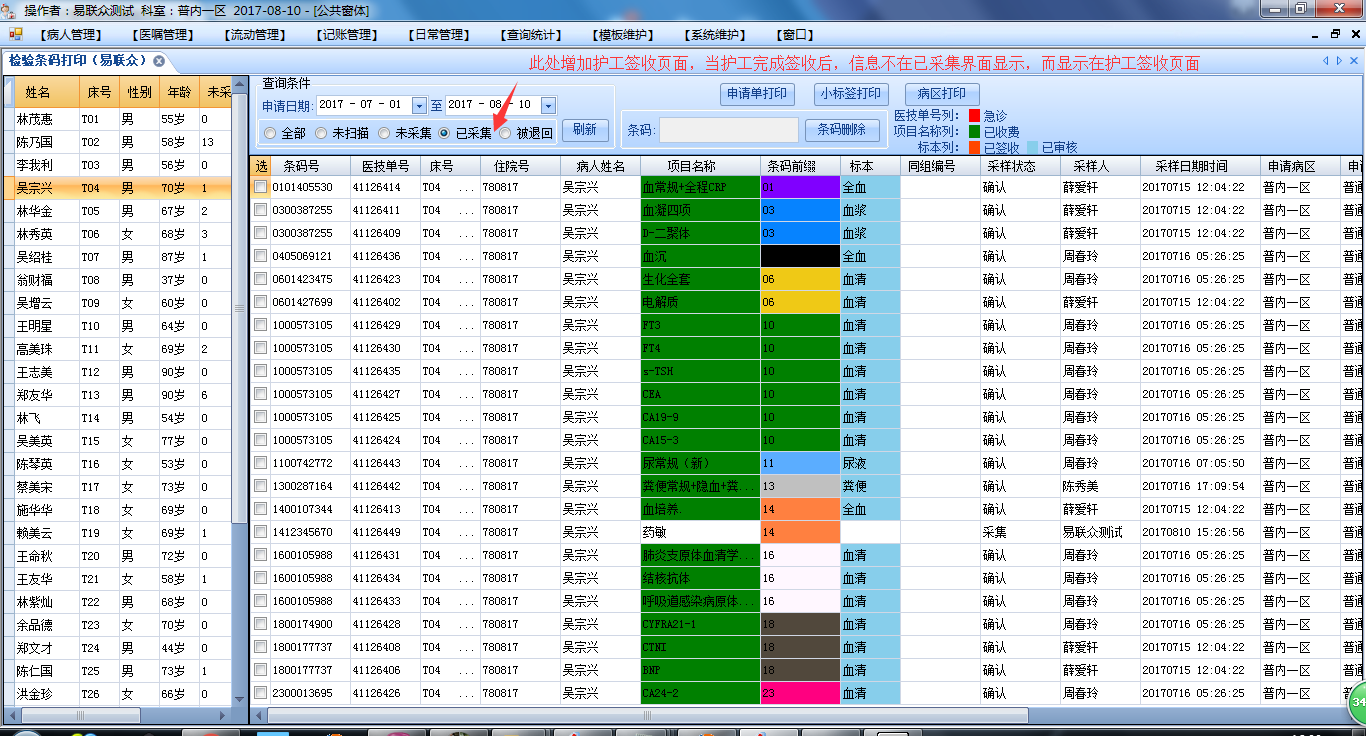Open the 【记账管理】 menu

(x=348, y=35)
